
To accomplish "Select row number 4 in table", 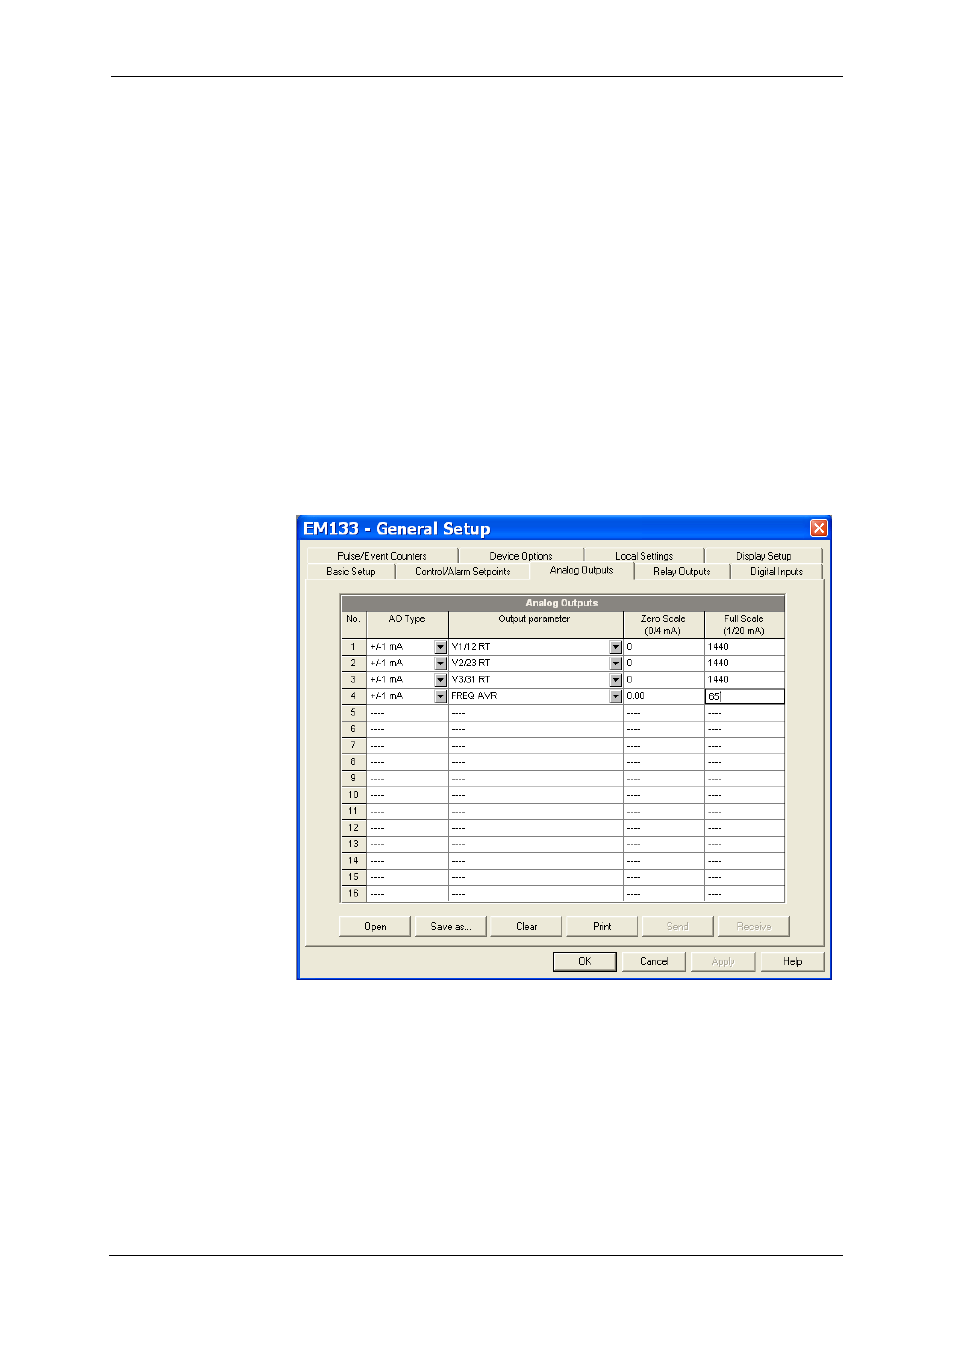I will (x=353, y=696).
